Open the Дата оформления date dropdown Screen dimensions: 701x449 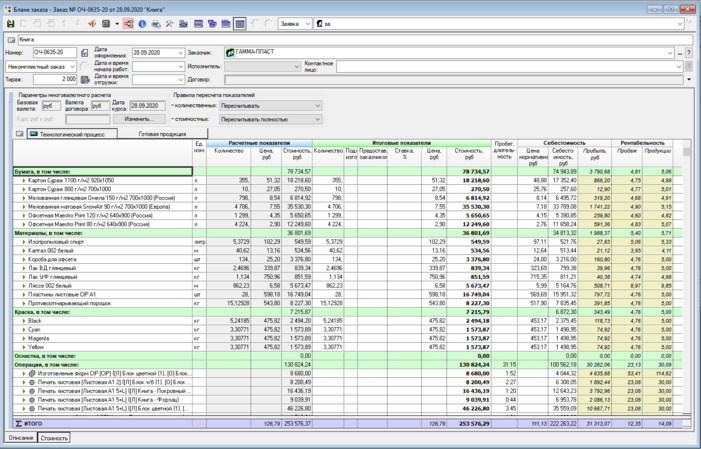(x=181, y=53)
